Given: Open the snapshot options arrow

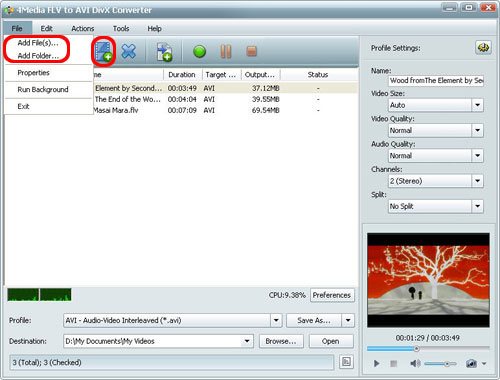Looking at the screenshot, I should click(484, 363).
